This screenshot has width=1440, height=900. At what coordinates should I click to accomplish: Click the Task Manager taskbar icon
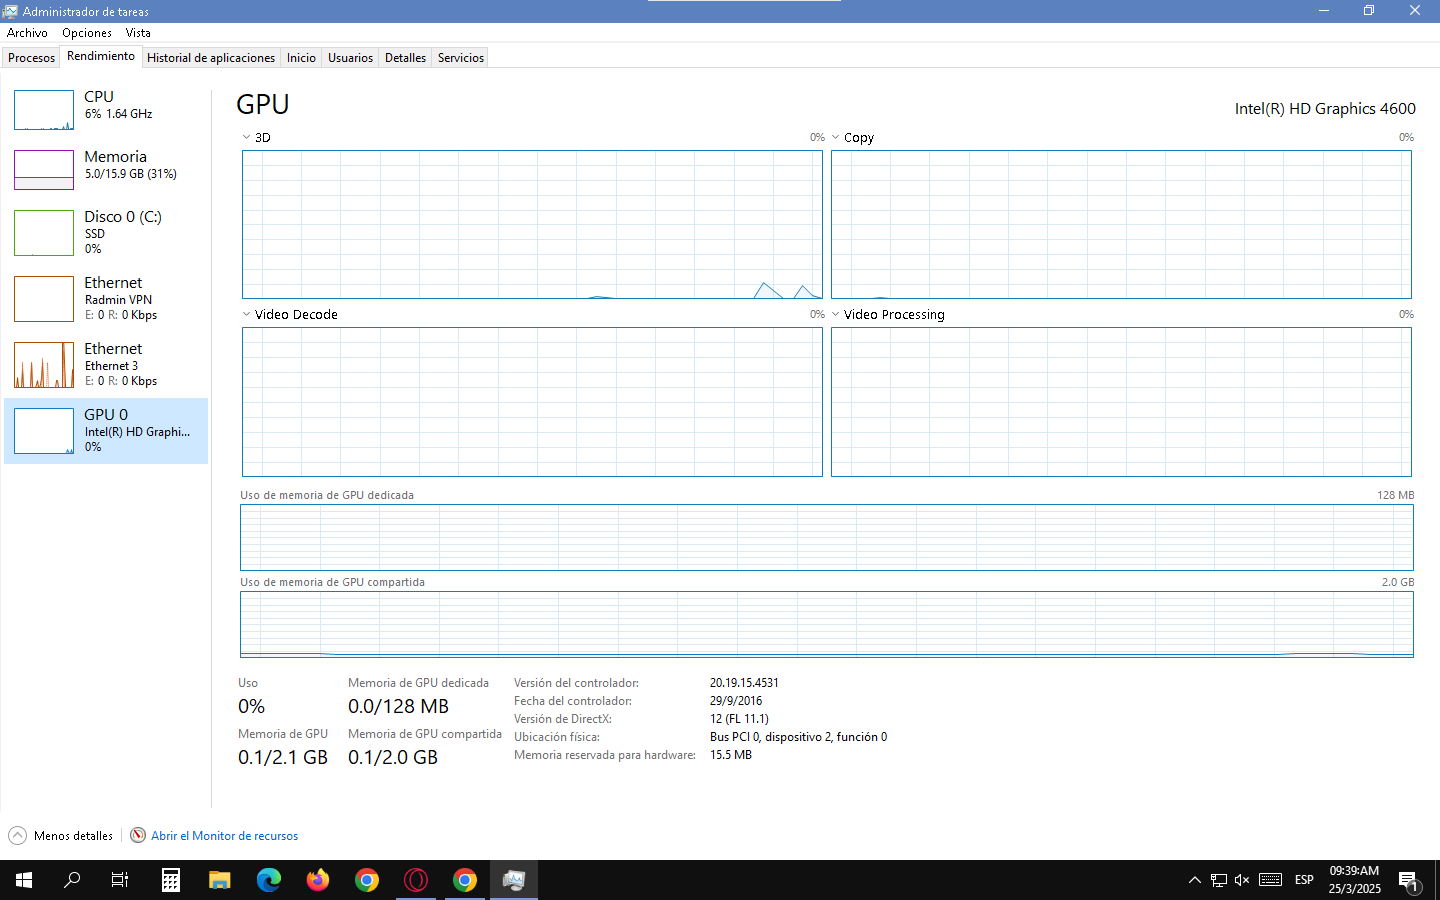tap(514, 880)
